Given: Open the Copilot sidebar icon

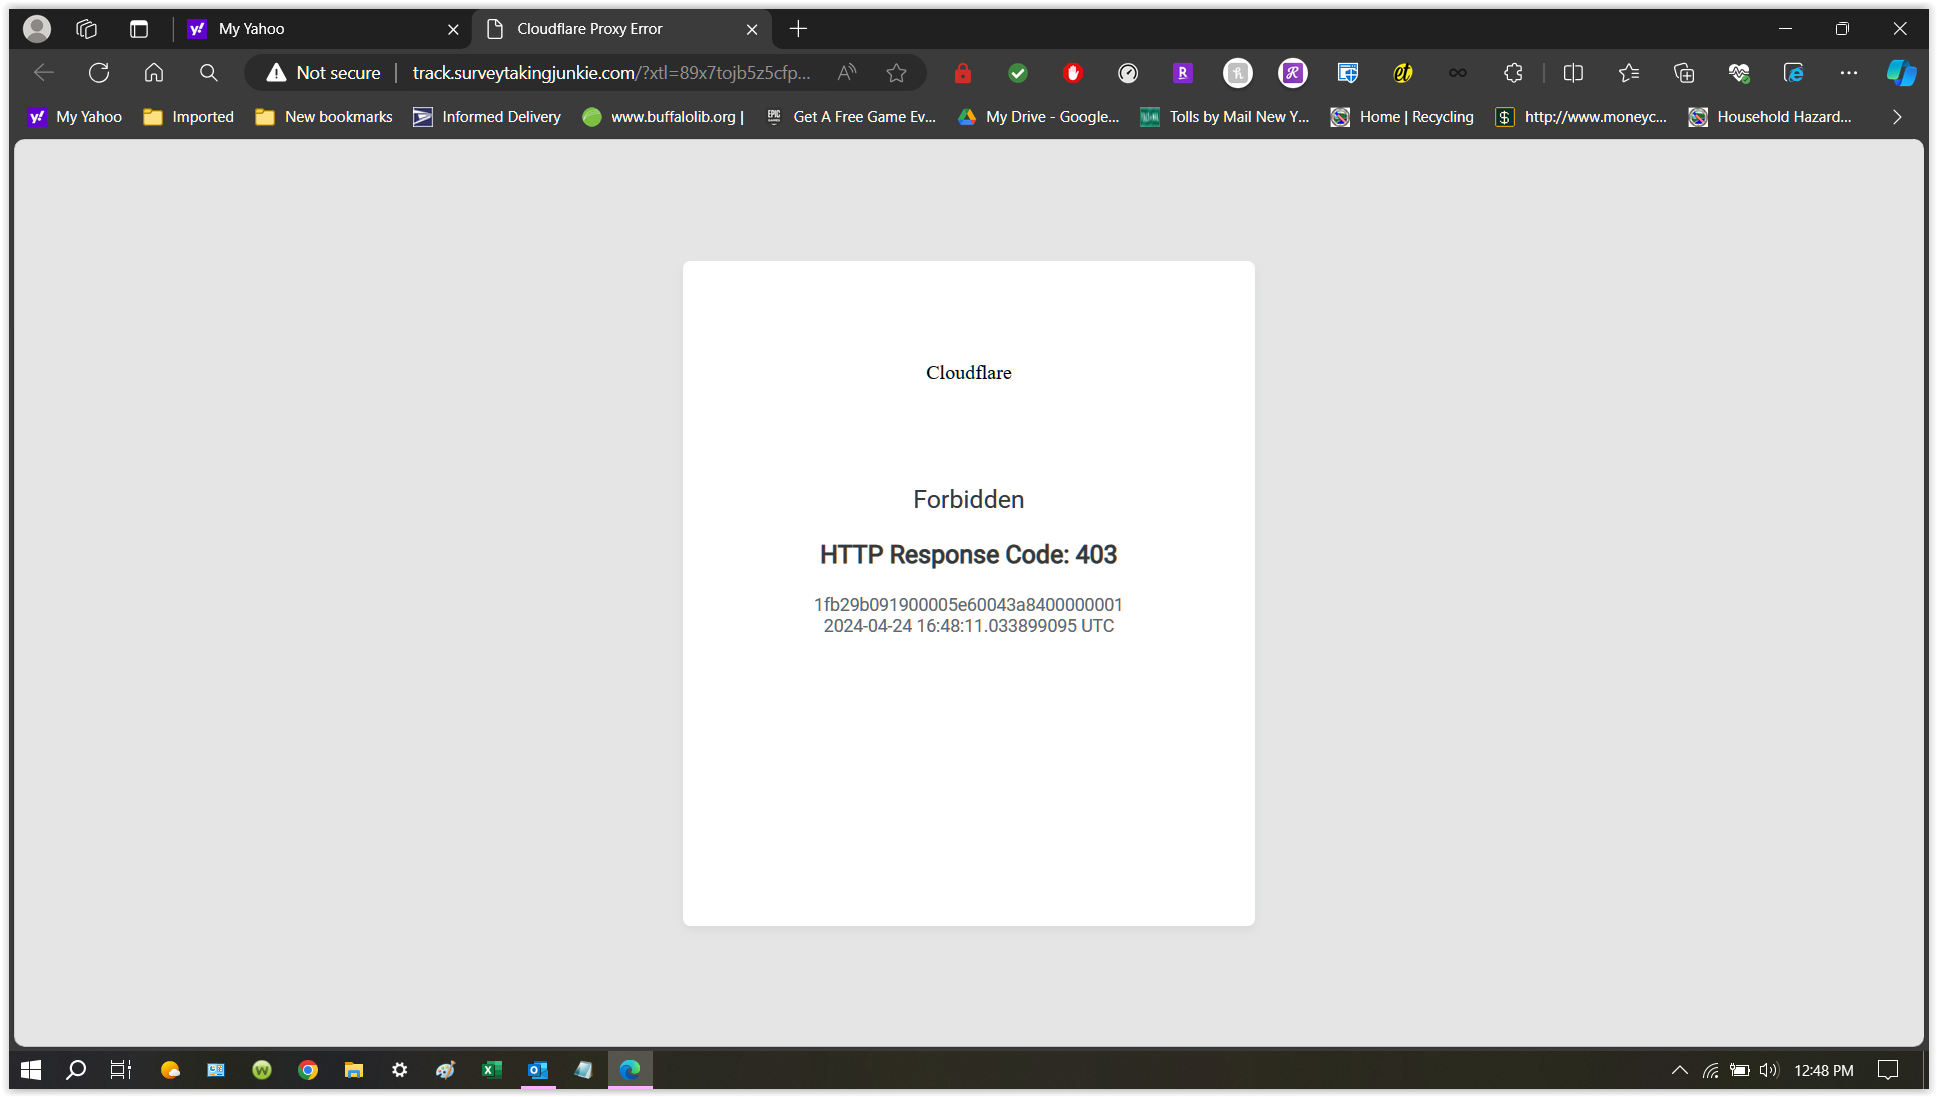Looking at the screenshot, I should (1901, 73).
